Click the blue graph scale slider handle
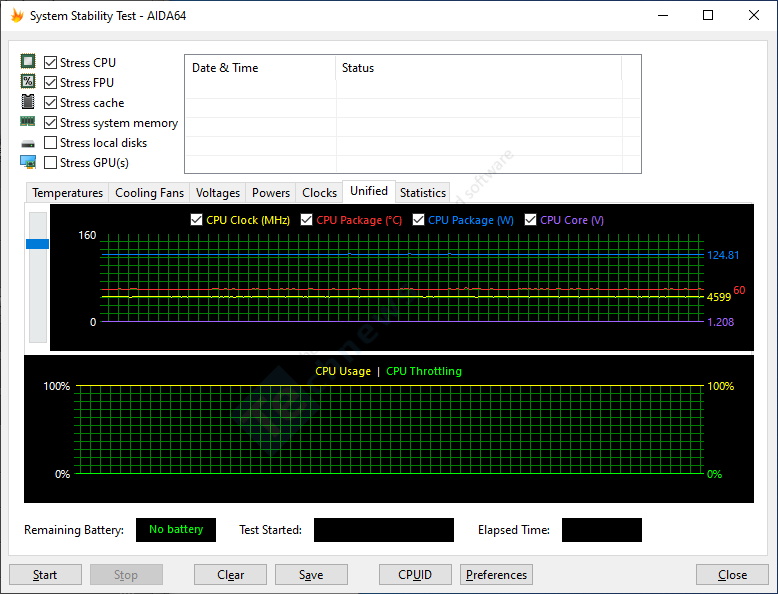This screenshot has width=778, height=594. point(37,244)
